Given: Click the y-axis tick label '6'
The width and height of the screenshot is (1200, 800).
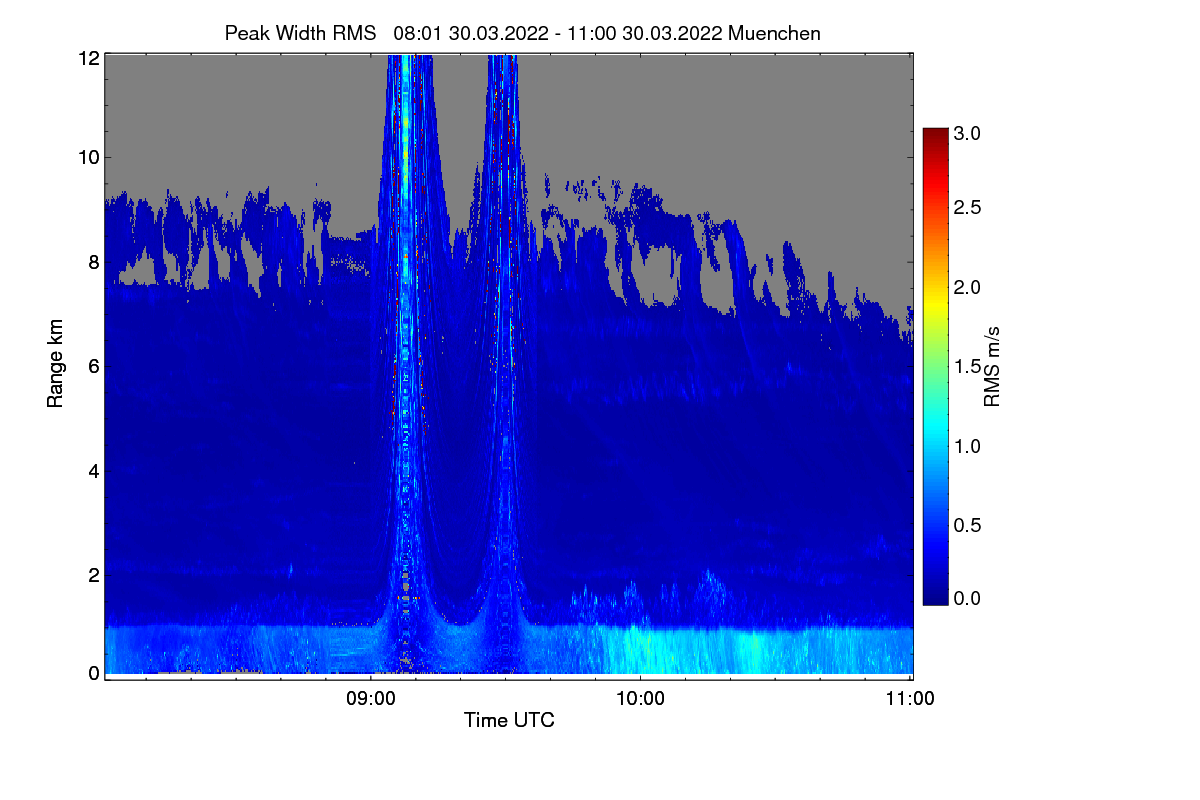Looking at the screenshot, I should click(x=92, y=366).
